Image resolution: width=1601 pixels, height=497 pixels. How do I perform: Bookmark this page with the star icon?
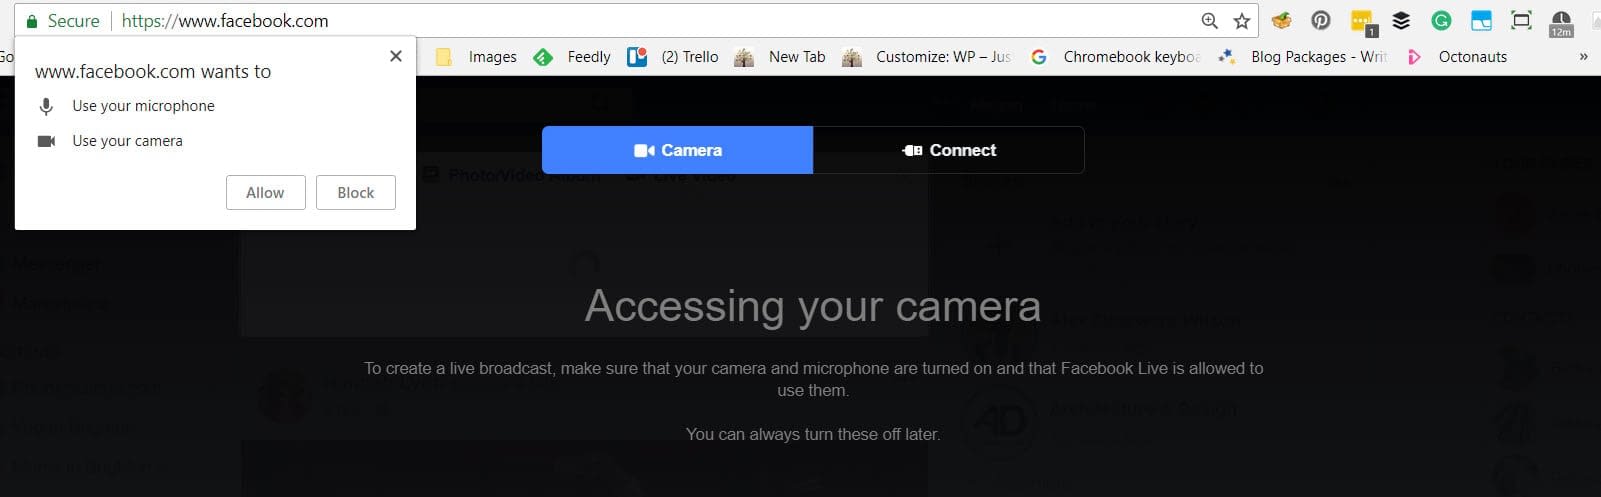1241,20
